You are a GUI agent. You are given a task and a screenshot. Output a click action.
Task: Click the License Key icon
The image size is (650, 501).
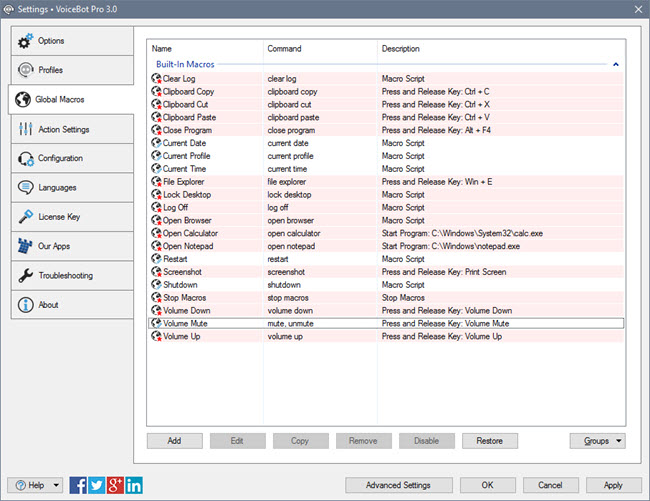pyautogui.click(x=26, y=217)
